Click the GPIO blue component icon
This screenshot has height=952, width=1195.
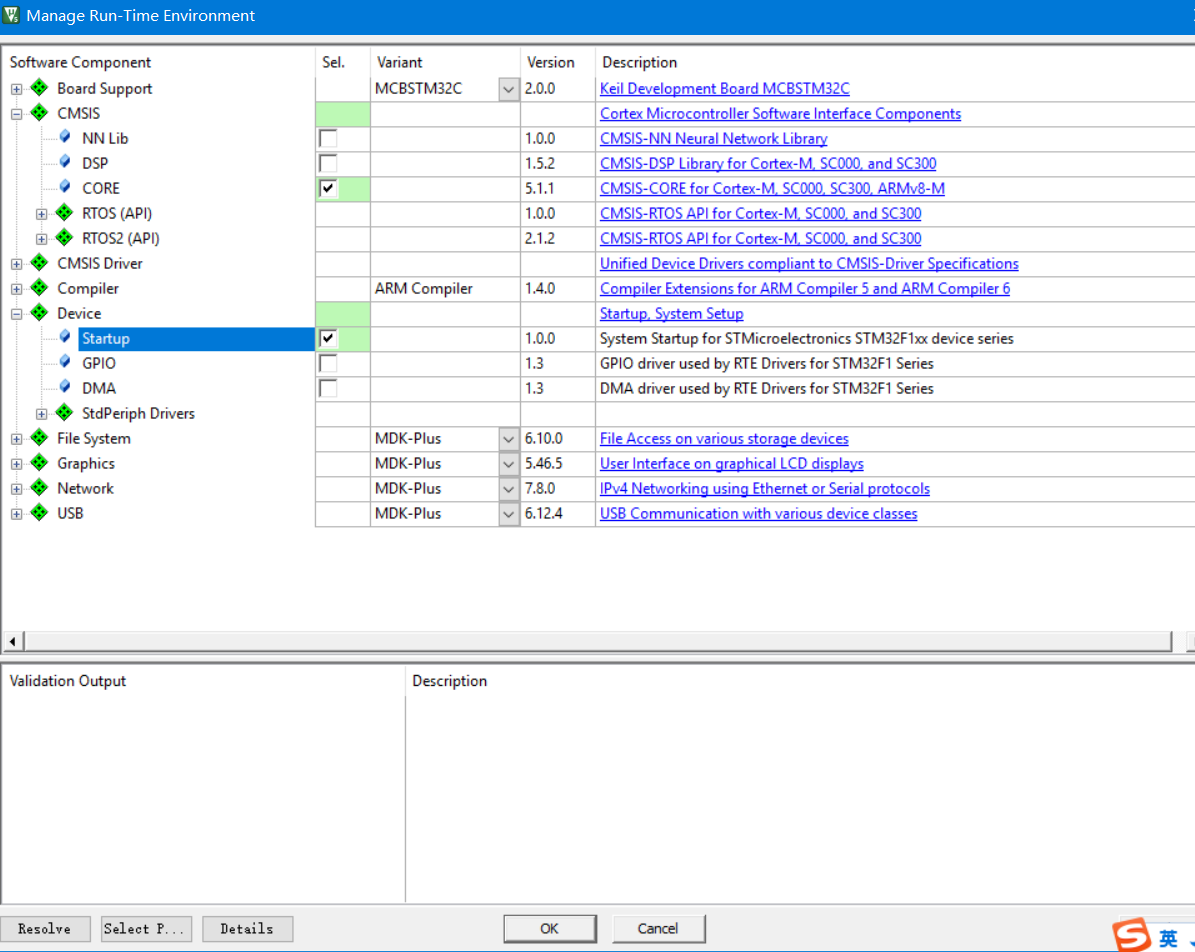tap(65, 364)
